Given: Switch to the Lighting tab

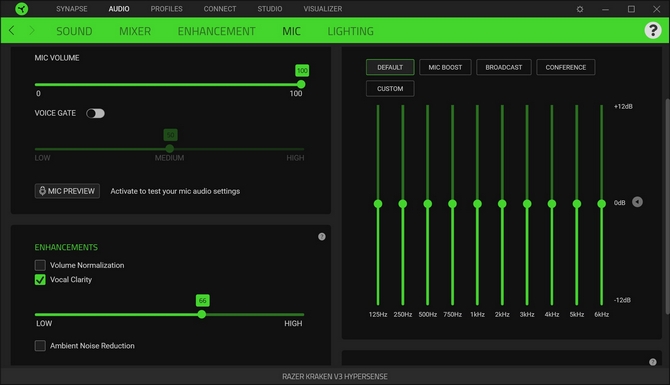Looking at the screenshot, I should [350, 31].
